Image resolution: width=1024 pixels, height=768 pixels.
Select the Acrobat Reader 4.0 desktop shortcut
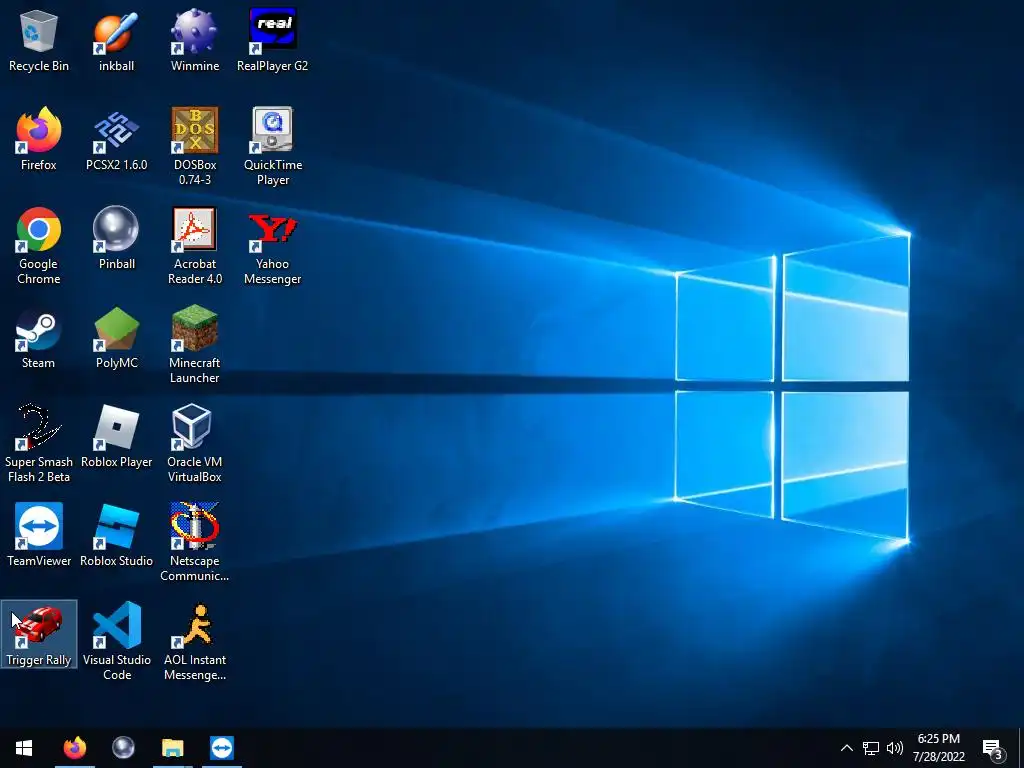coord(195,246)
